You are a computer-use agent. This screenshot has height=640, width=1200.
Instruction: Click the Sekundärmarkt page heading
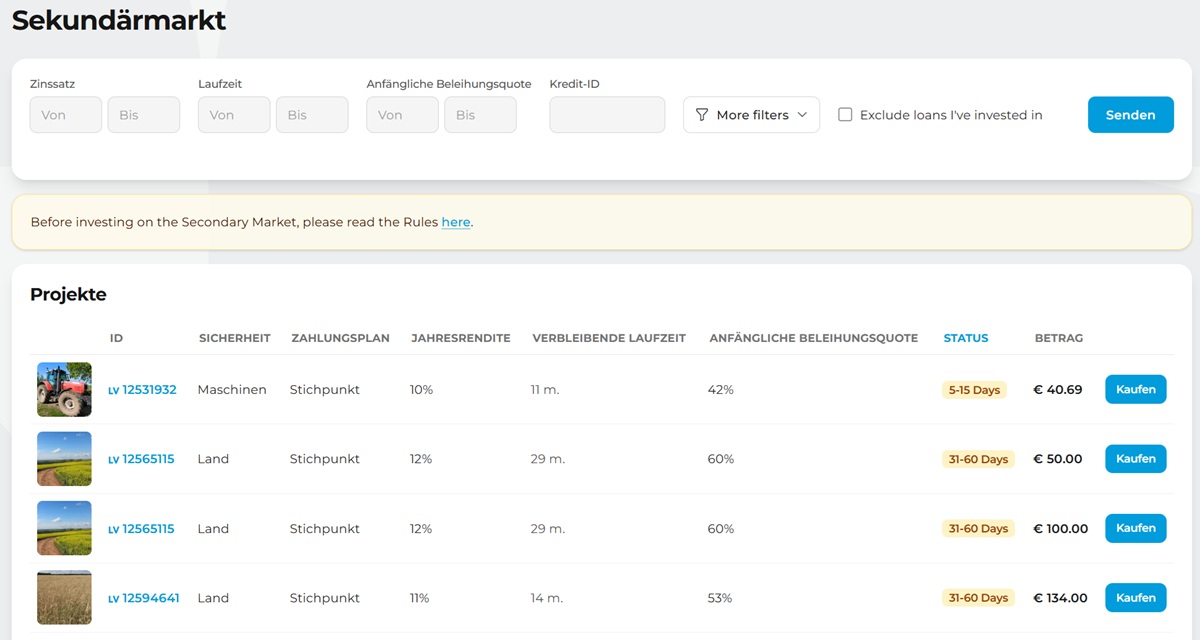(x=119, y=20)
